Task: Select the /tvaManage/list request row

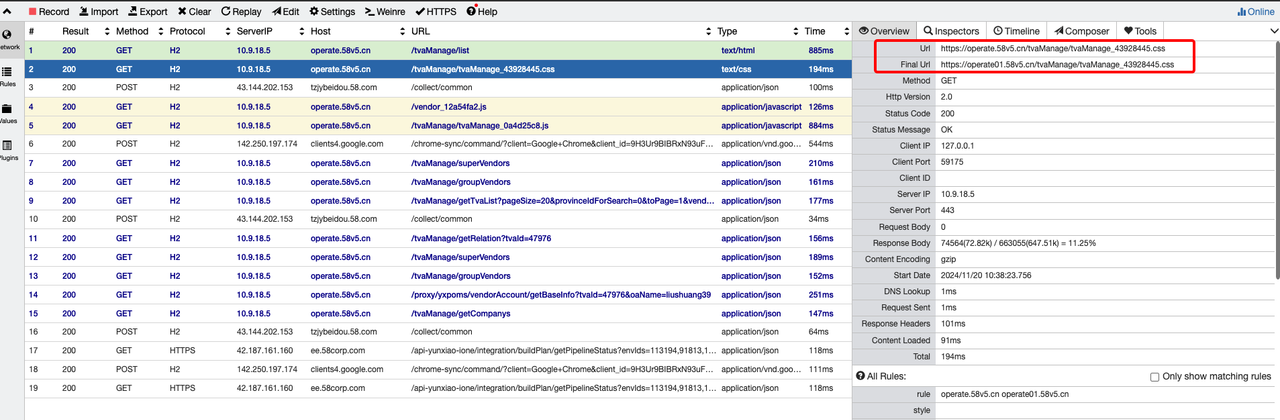Action: [x=437, y=49]
